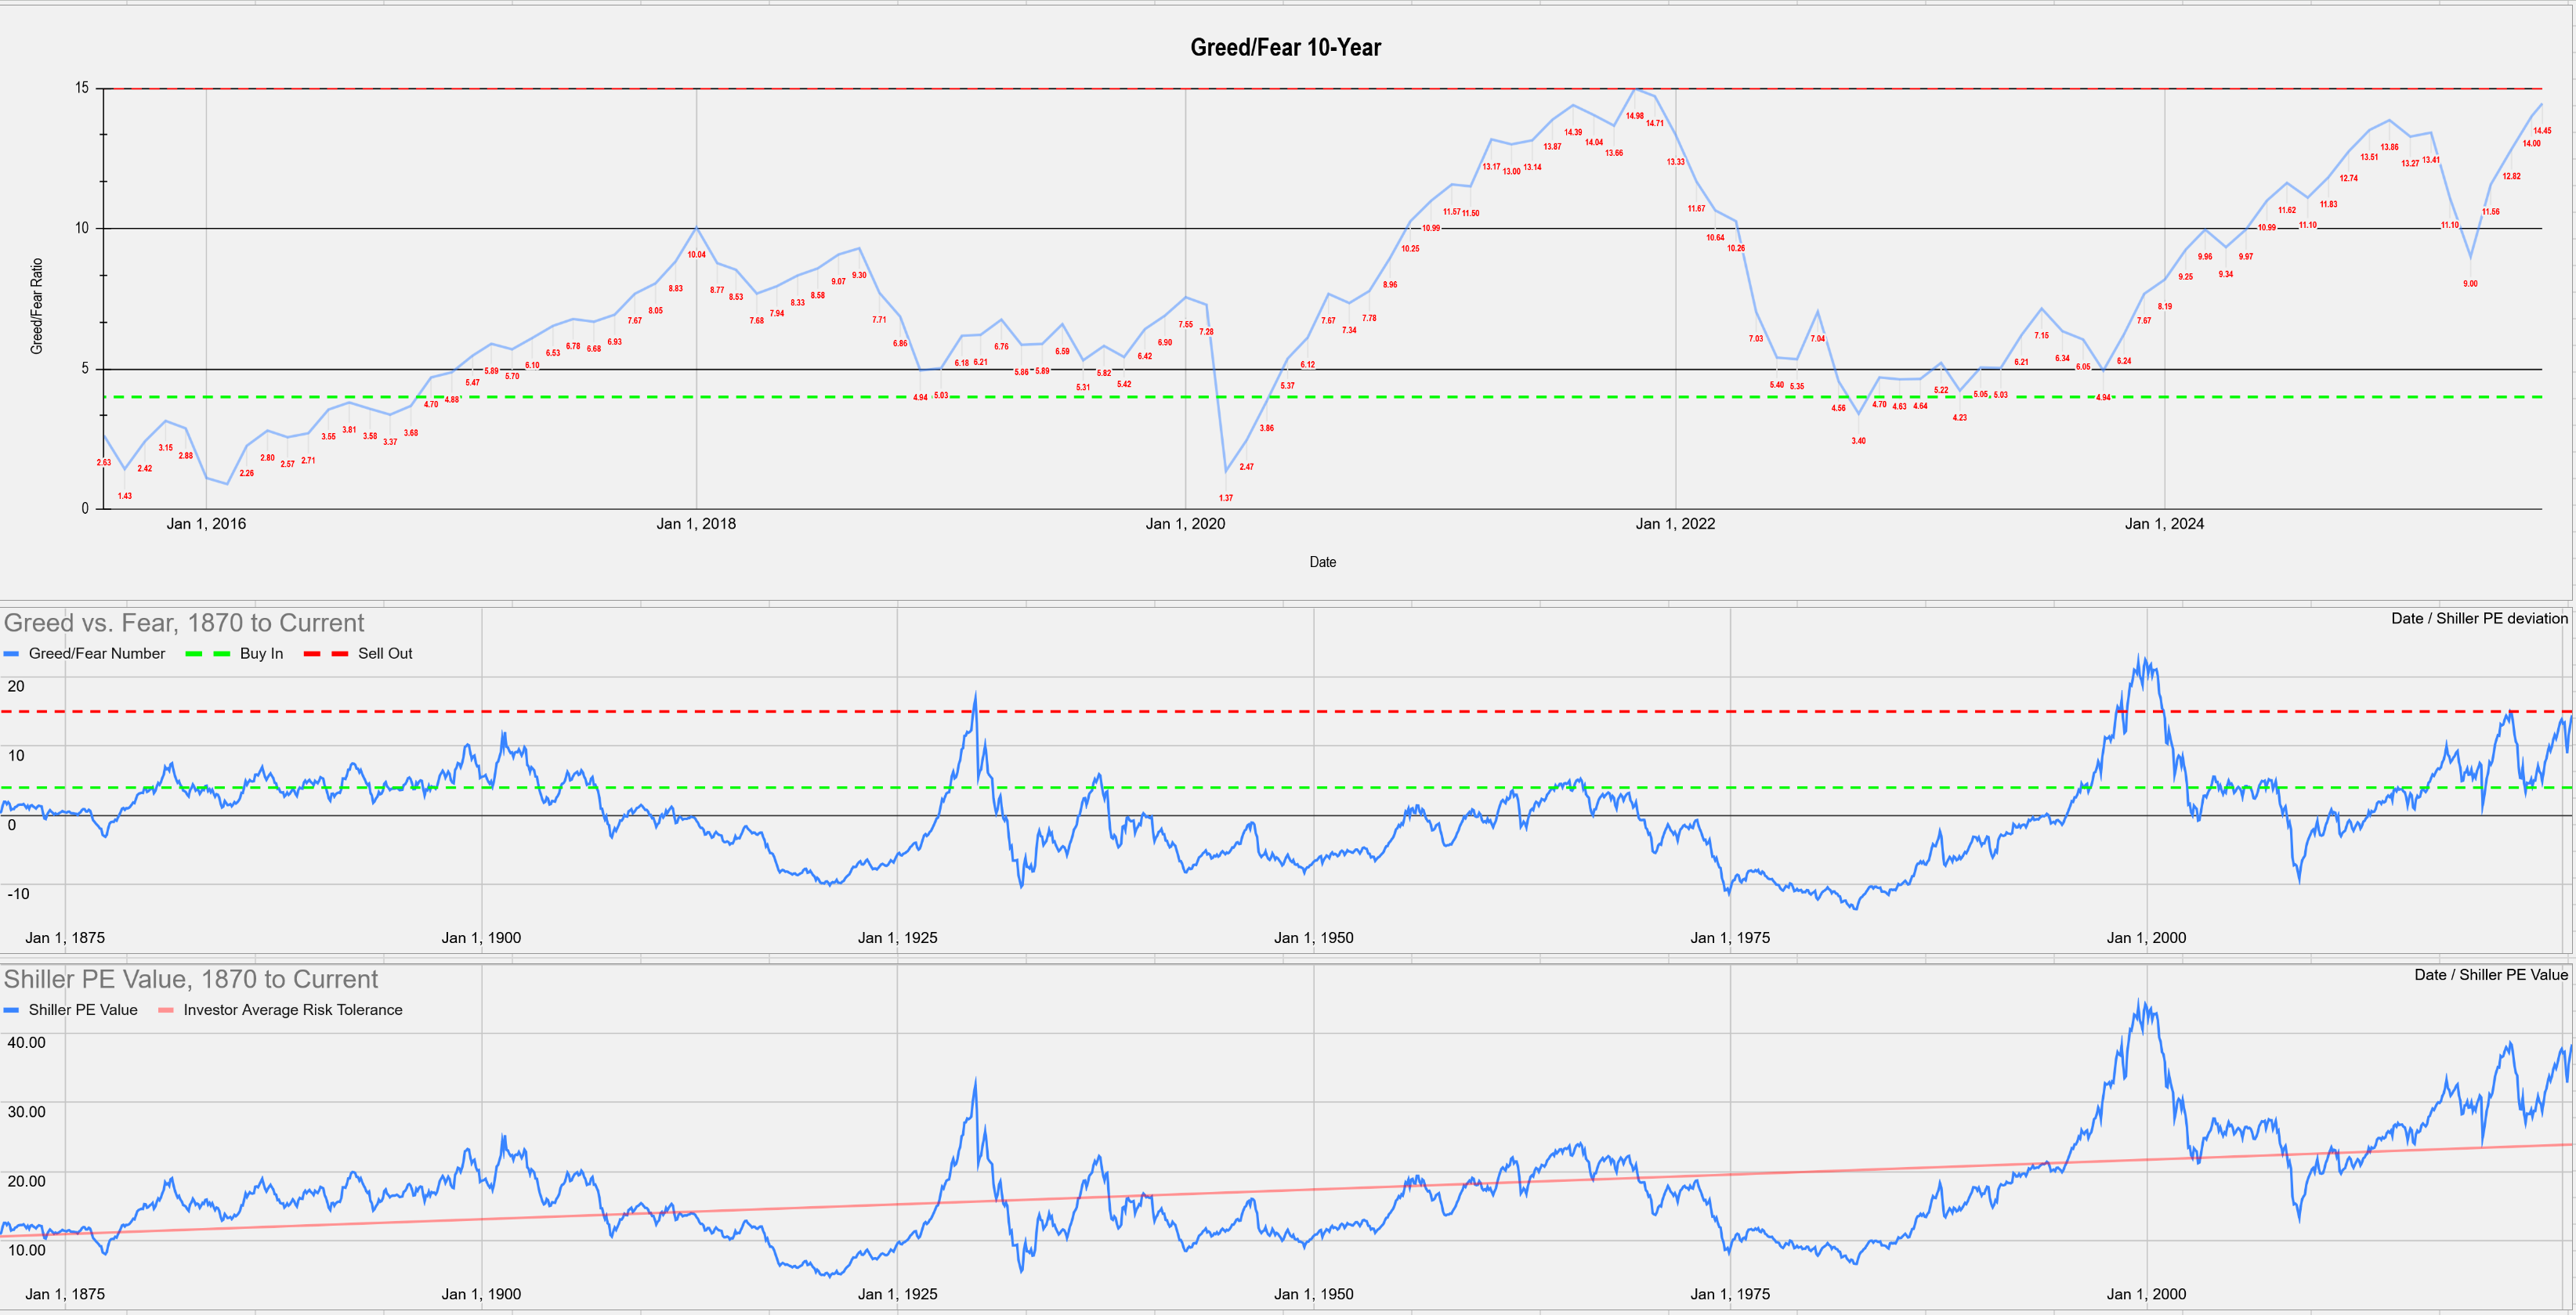Viewport: 2576px width, 1315px height.
Task: Click the "Date / Shiller PE deviation" label
Action: pyautogui.click(x=2479, y=618)
